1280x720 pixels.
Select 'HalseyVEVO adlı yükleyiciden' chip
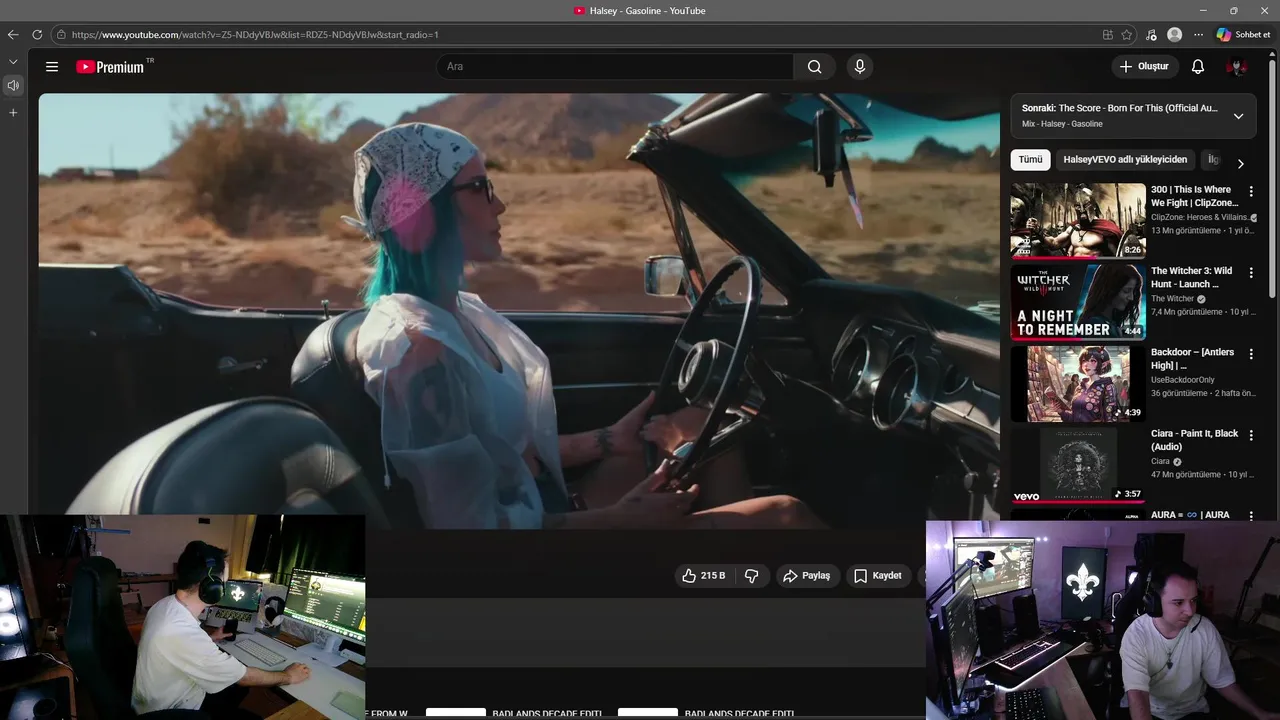click(x=1125, y=160)
